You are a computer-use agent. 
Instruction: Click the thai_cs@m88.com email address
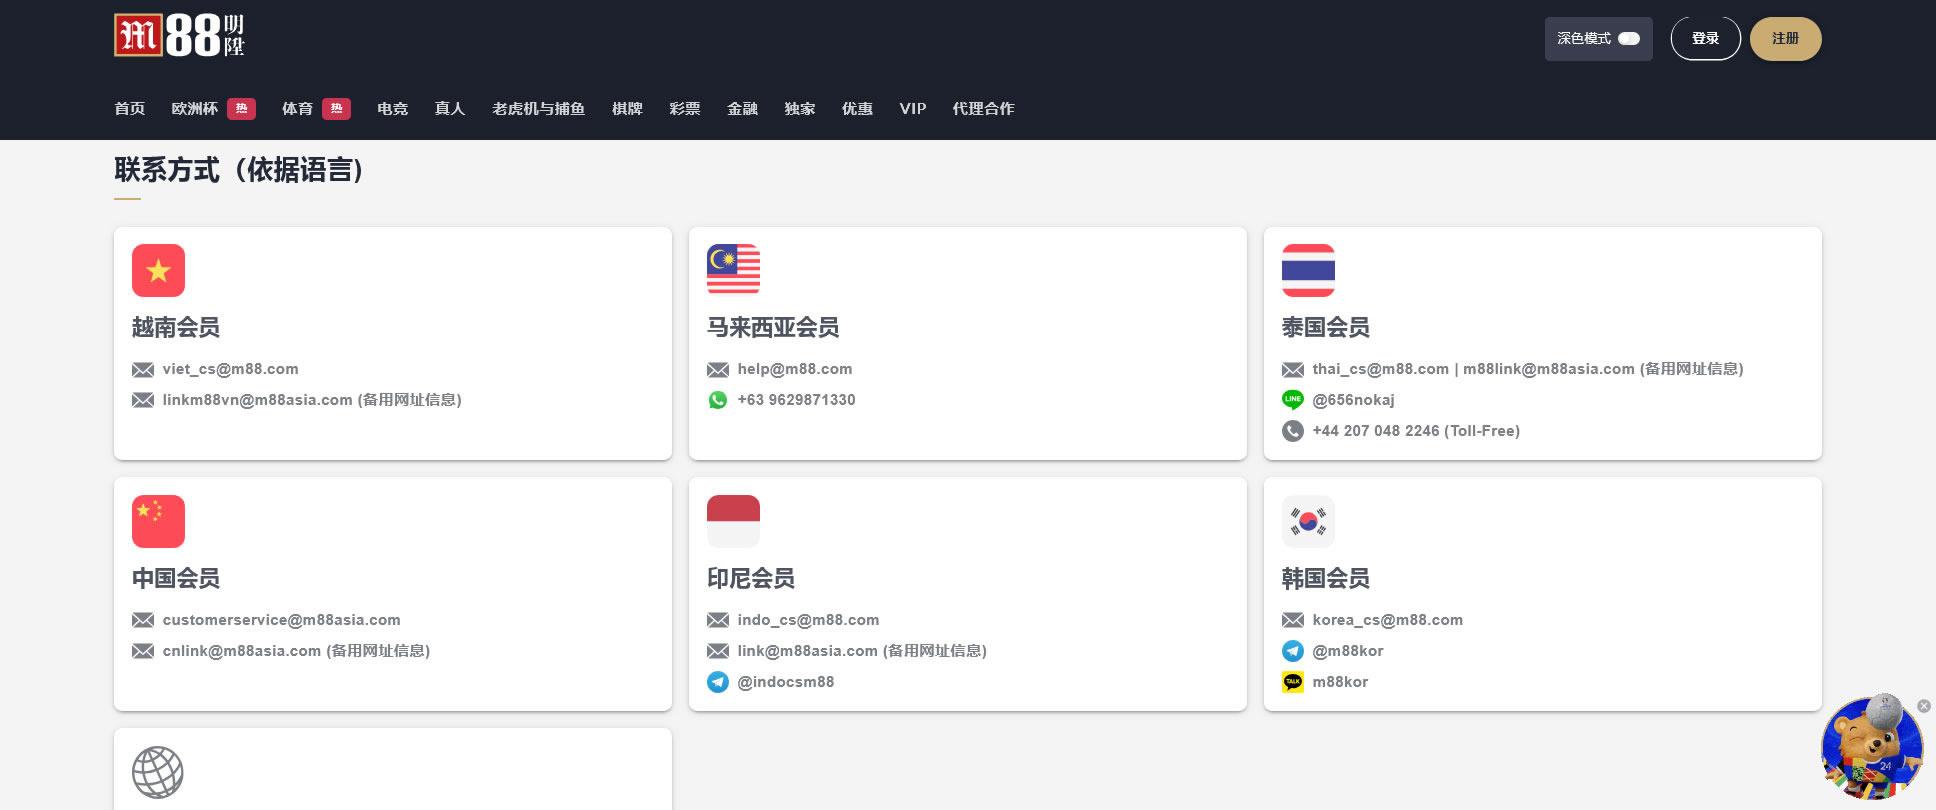pos(1381,369)
